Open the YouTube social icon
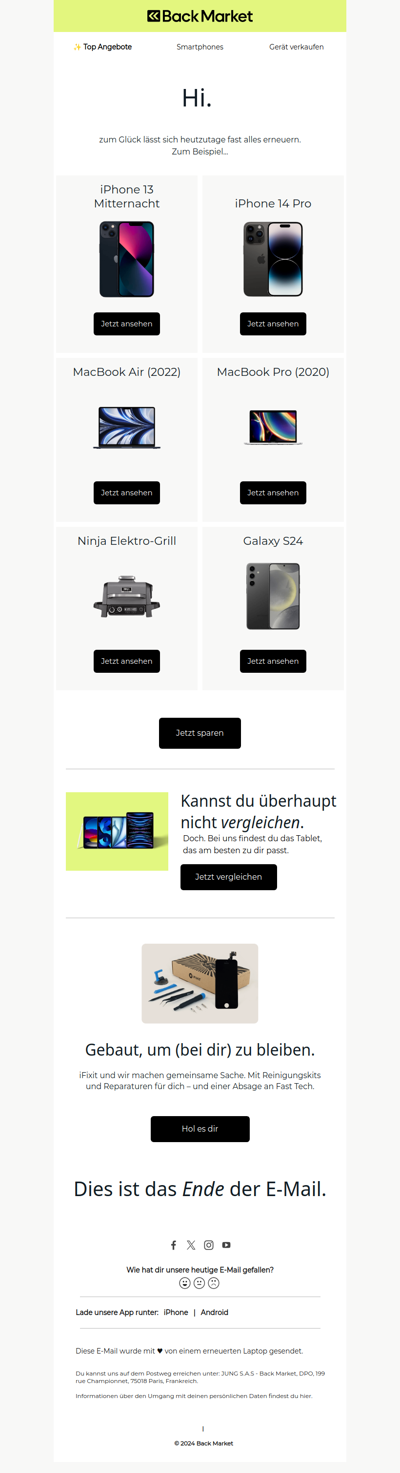400x1473 pixels. (x=227, y=1245)
